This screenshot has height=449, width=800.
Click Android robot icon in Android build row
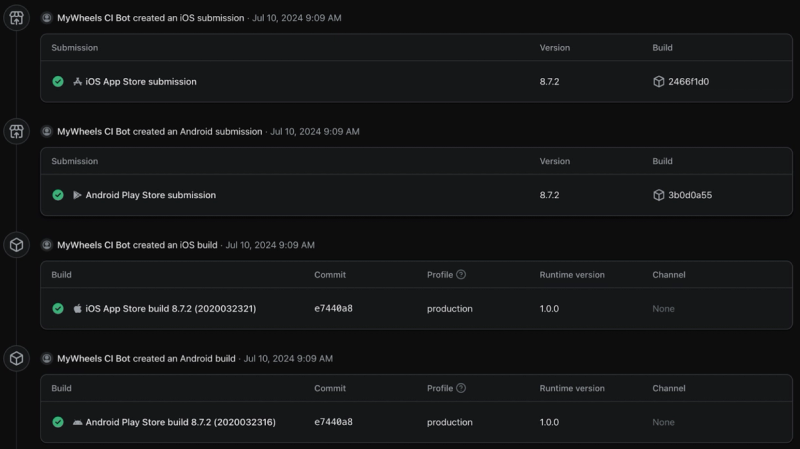click(78, 422)
